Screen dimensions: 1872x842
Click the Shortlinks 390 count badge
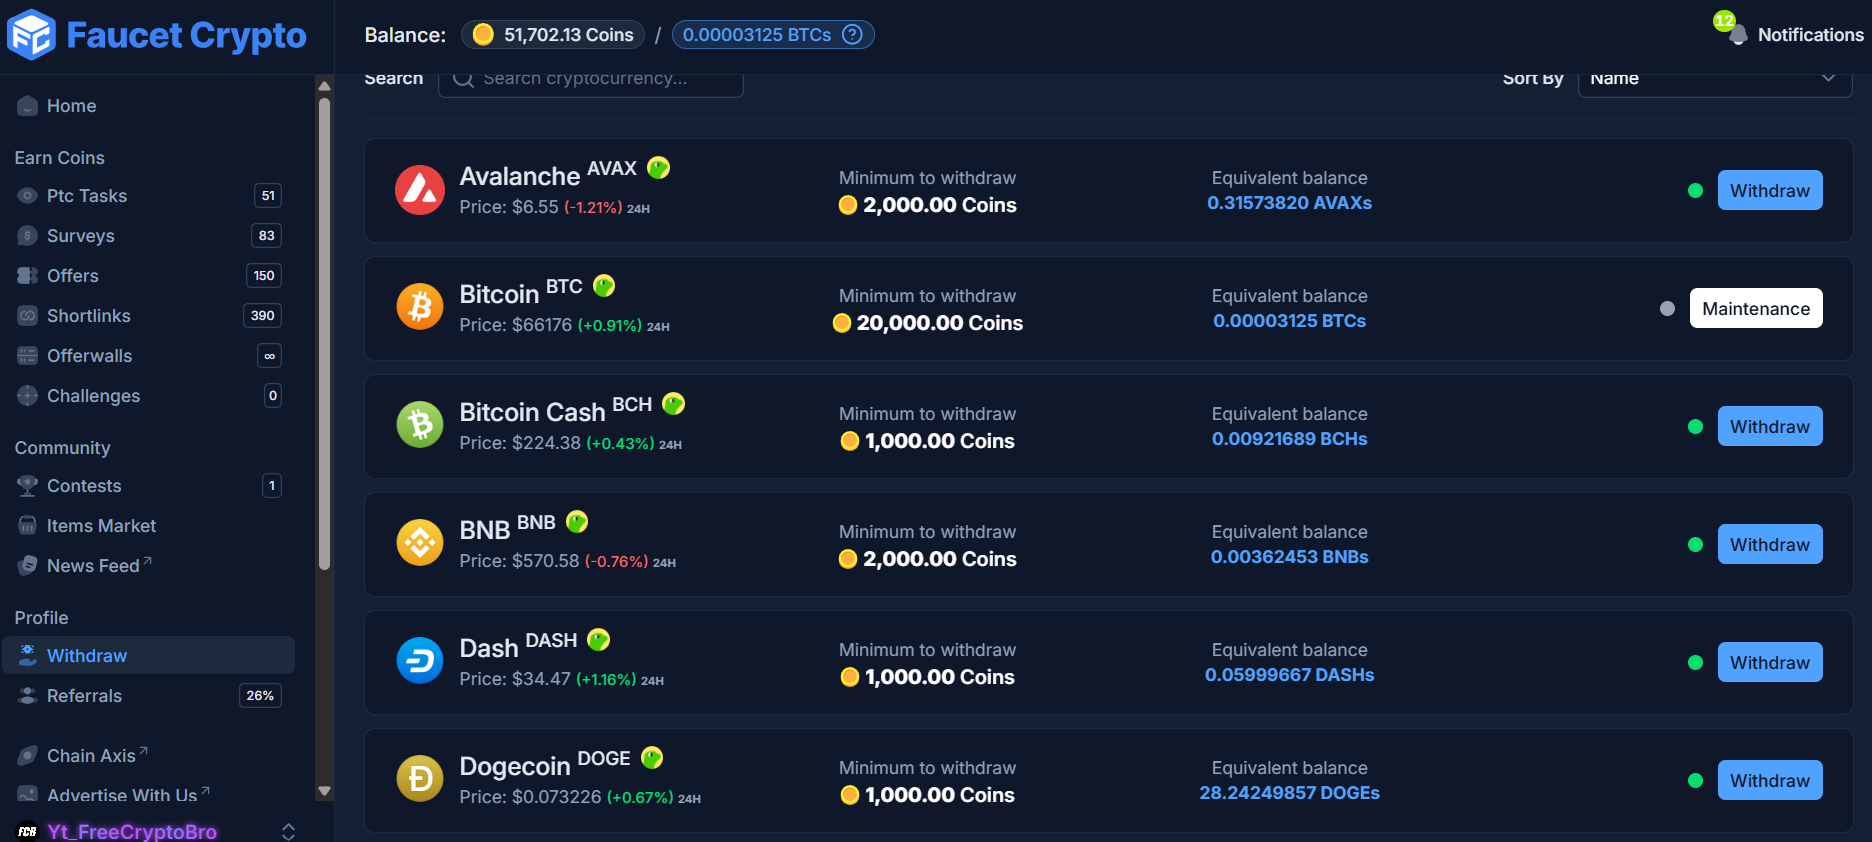[x=262, y=316]
